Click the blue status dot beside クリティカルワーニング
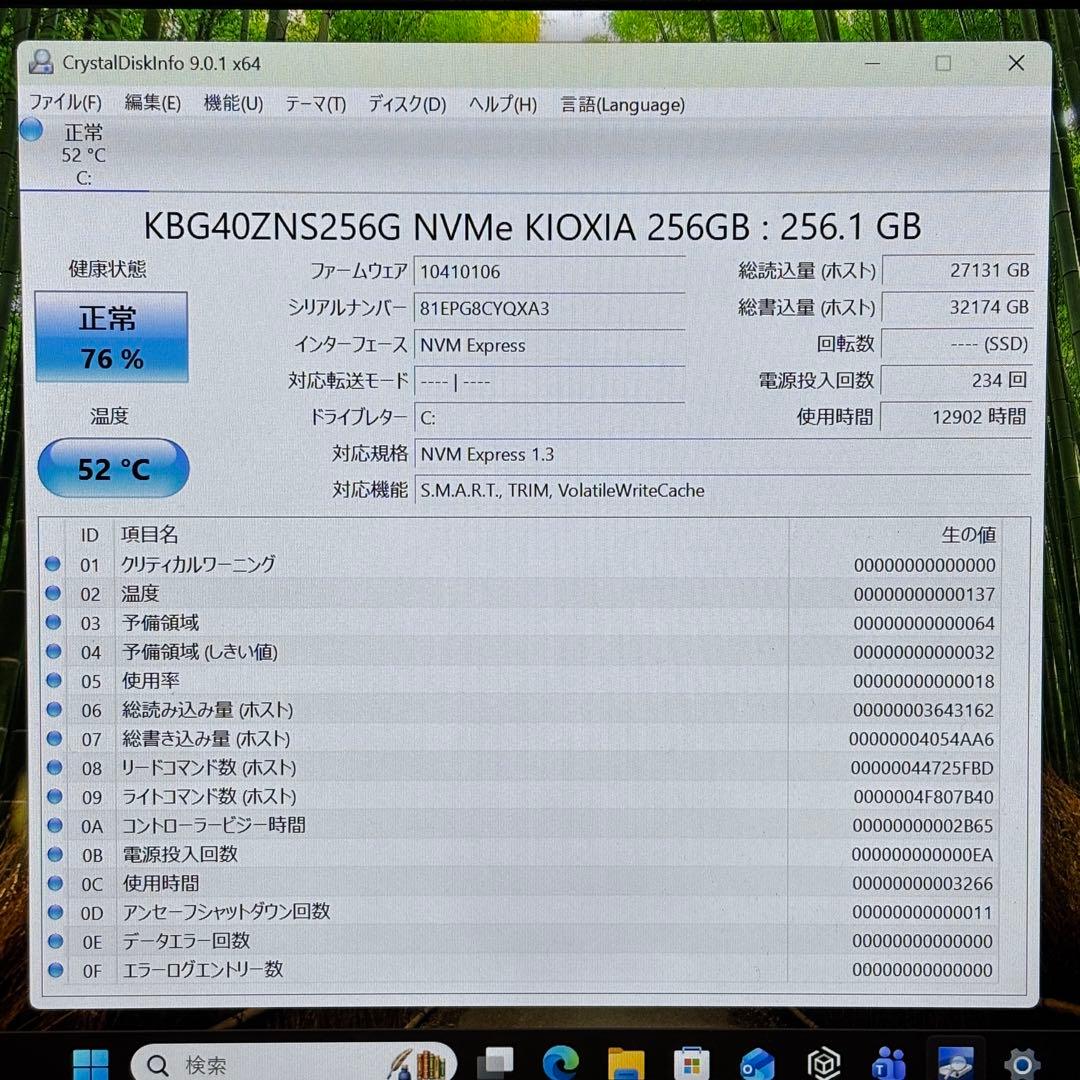 point(53,565)
